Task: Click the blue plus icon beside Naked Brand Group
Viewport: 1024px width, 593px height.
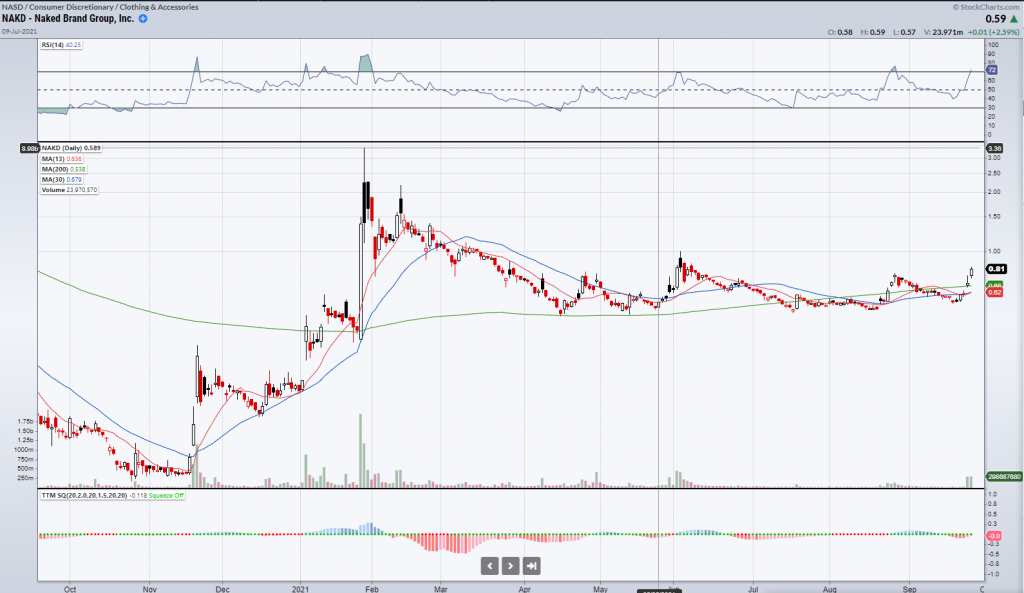Action: (x=143, y=19)
